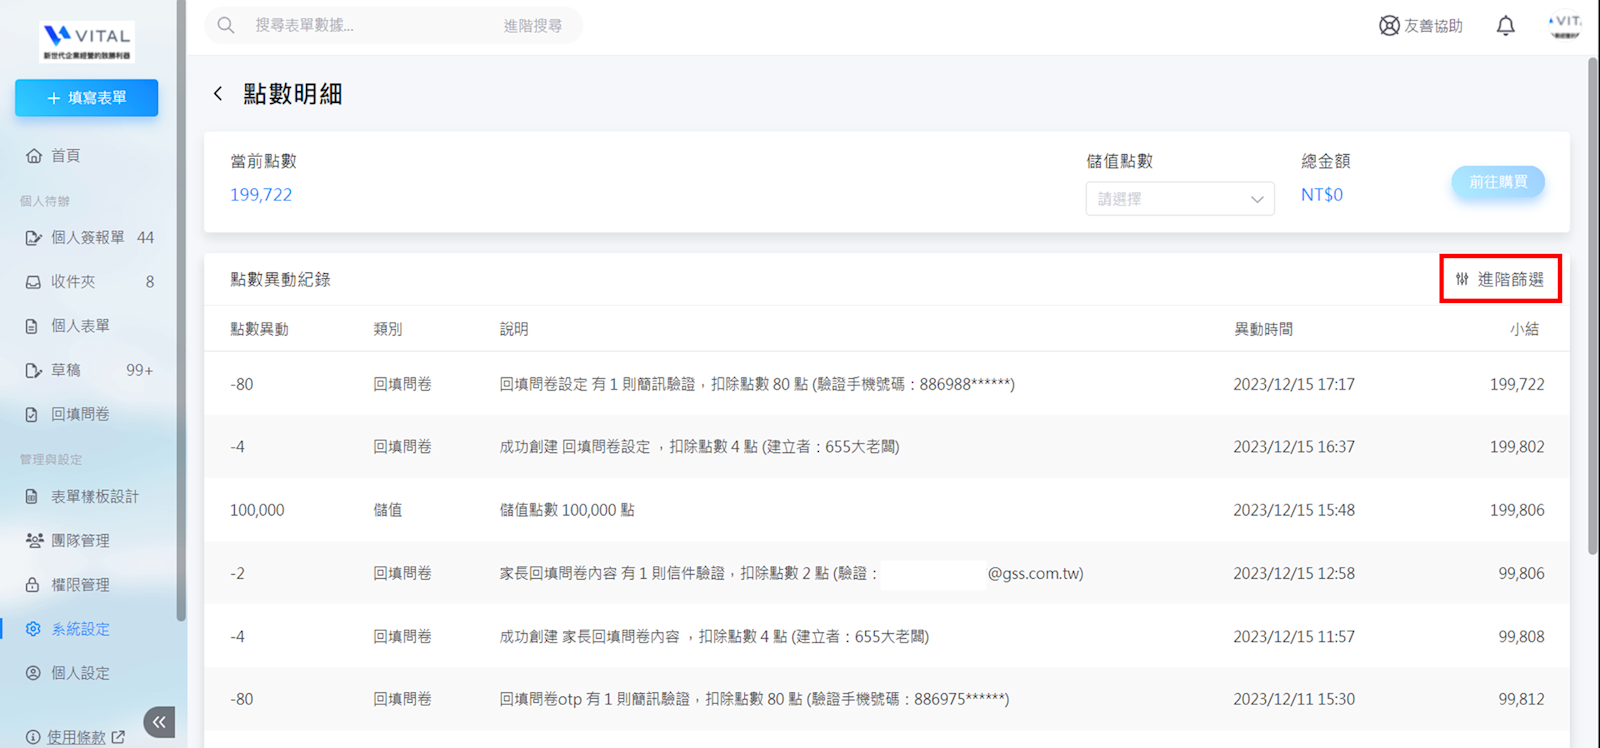Navigate to 團隊管理
This screenshot has width=1600, height=748.
coord(80,541)
